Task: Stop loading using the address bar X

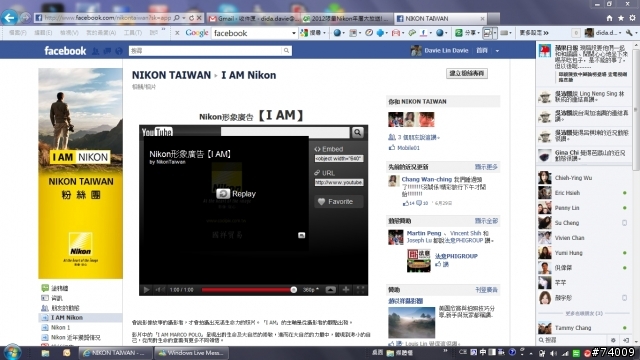Action: pyautogui.click(x=199, y=18)
